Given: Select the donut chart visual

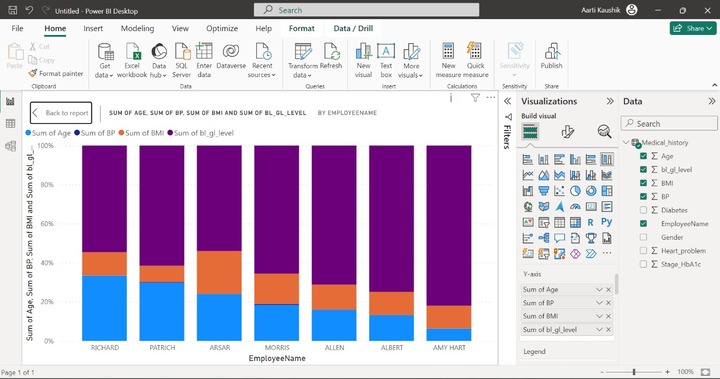Looking at the screenshot, I should 591,191.
